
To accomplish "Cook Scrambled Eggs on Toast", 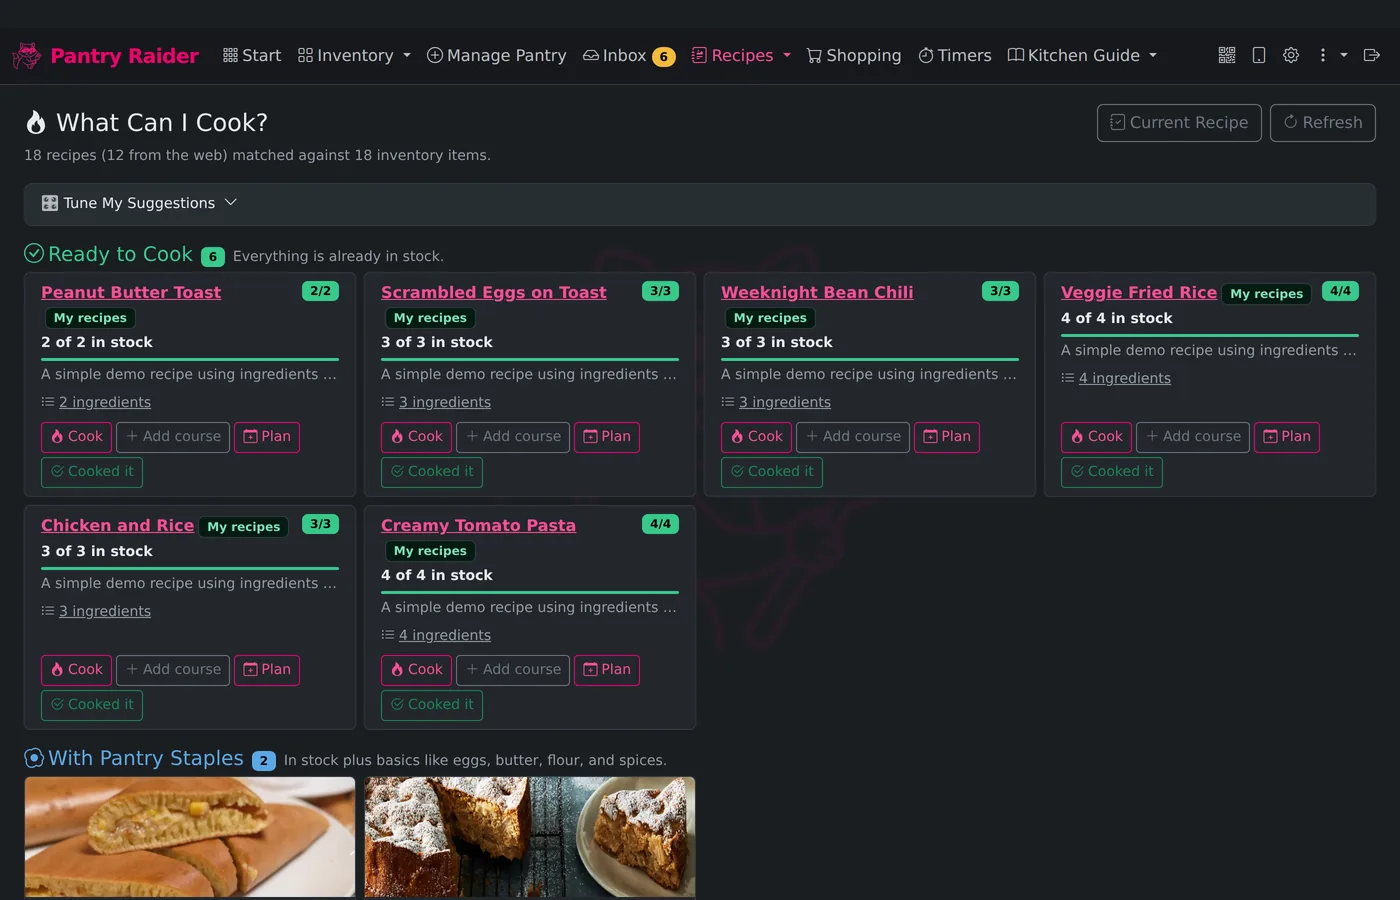I will [417, 437].
